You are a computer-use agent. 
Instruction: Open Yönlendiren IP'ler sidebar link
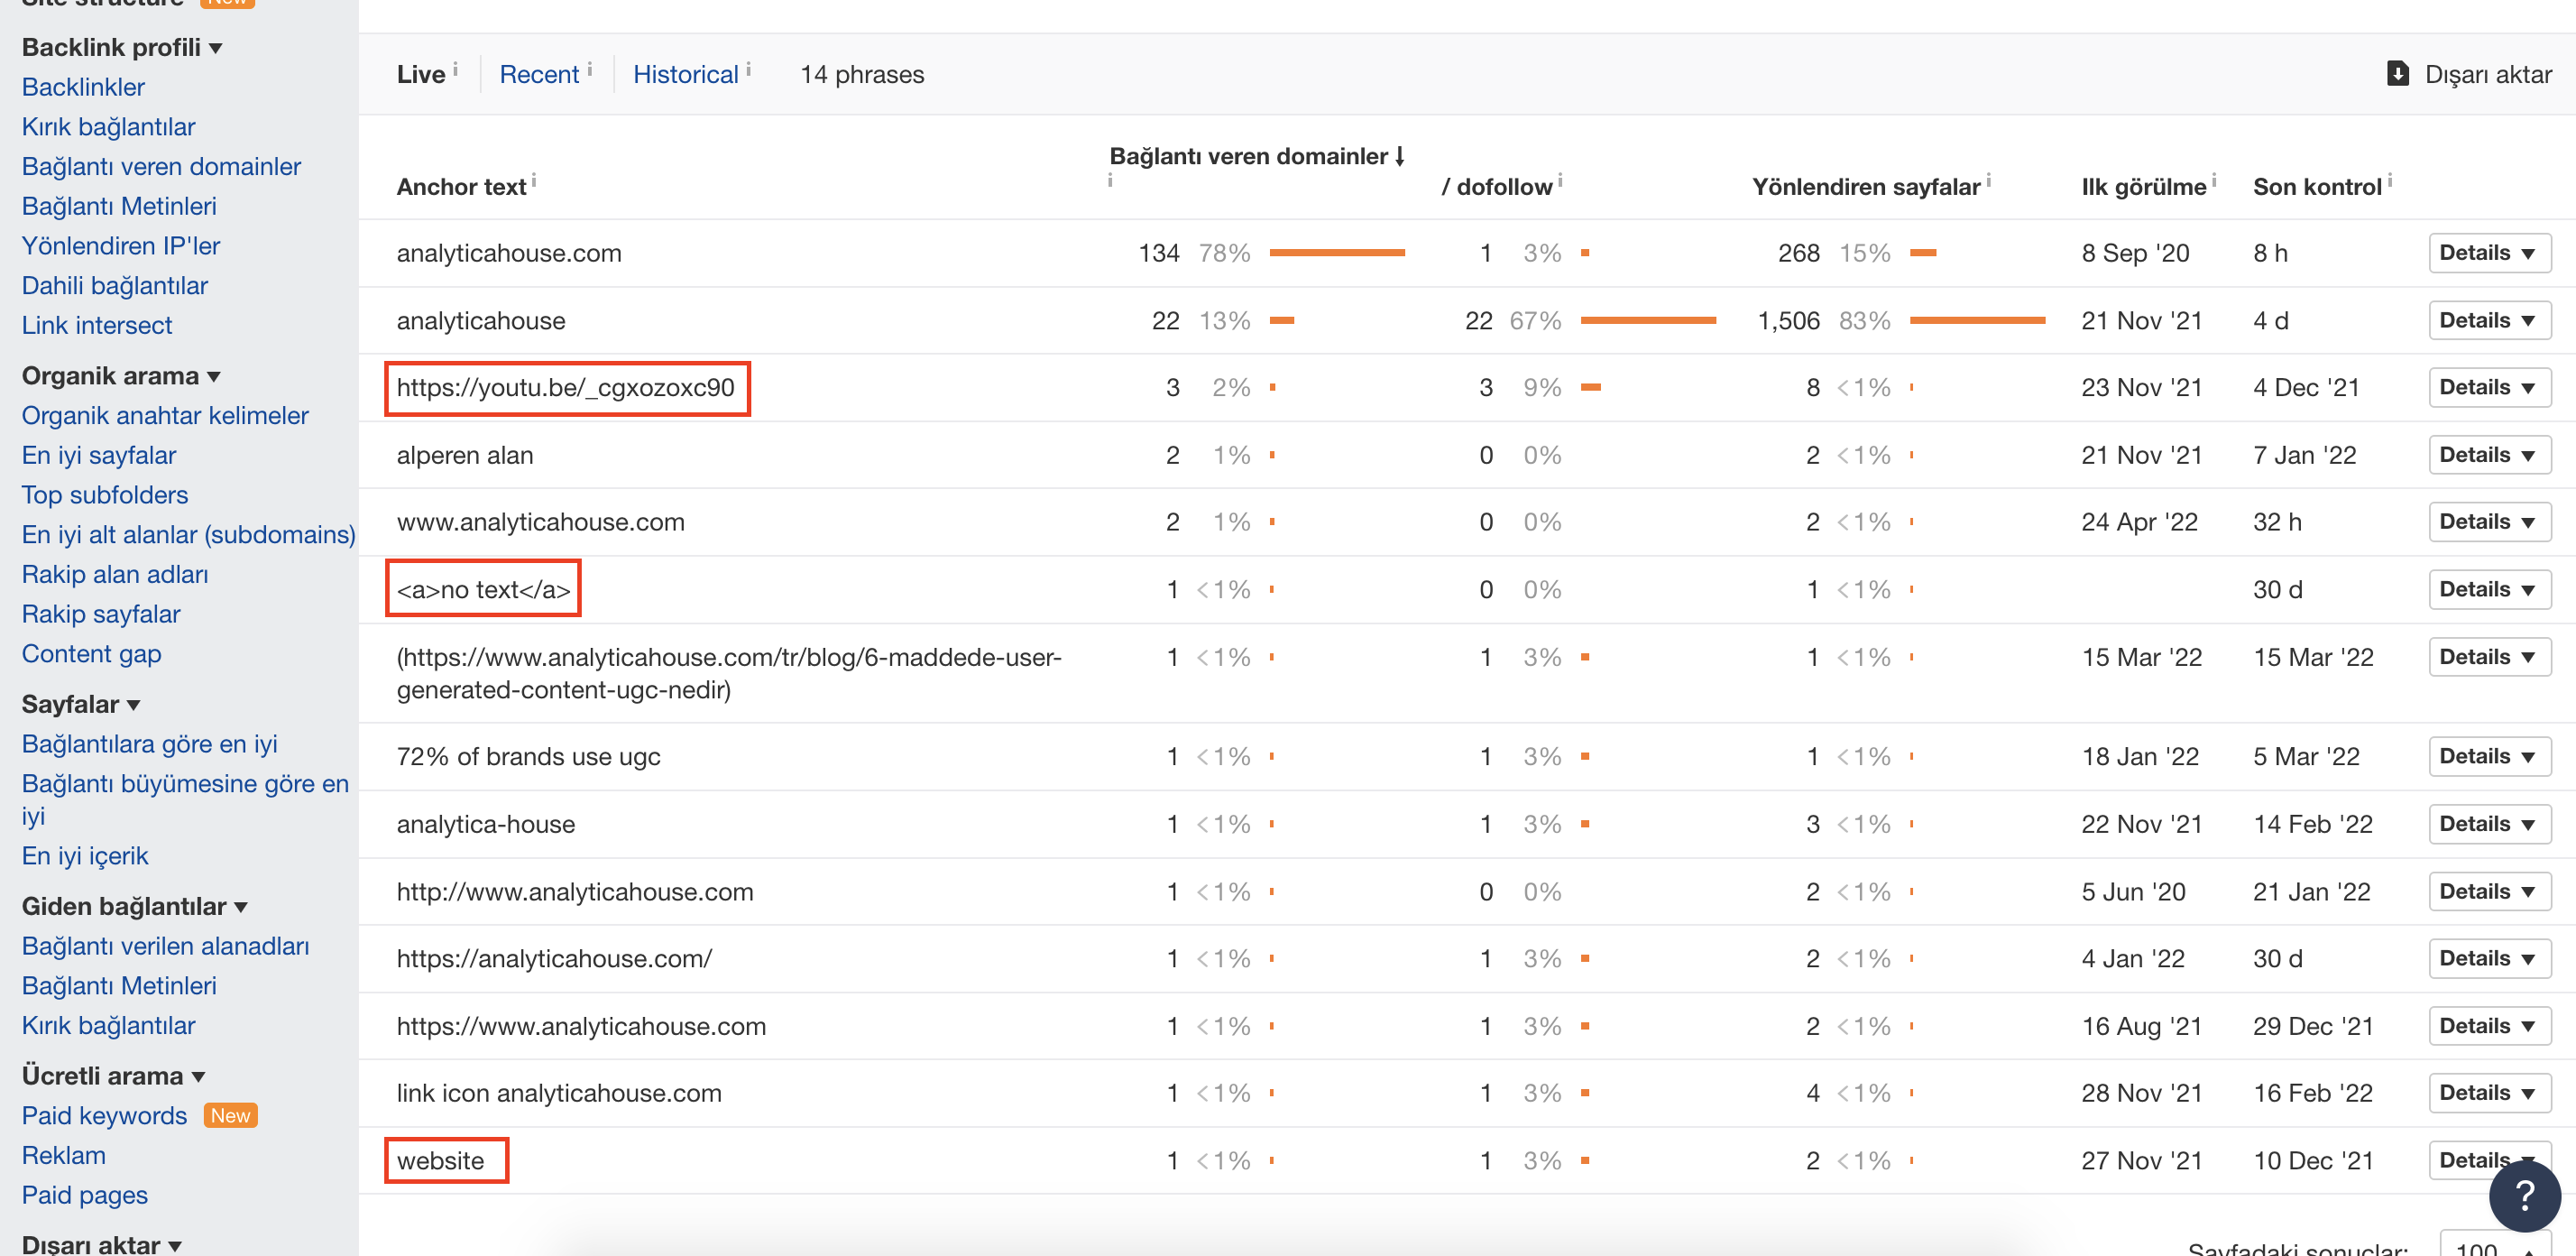coord(120,246)
